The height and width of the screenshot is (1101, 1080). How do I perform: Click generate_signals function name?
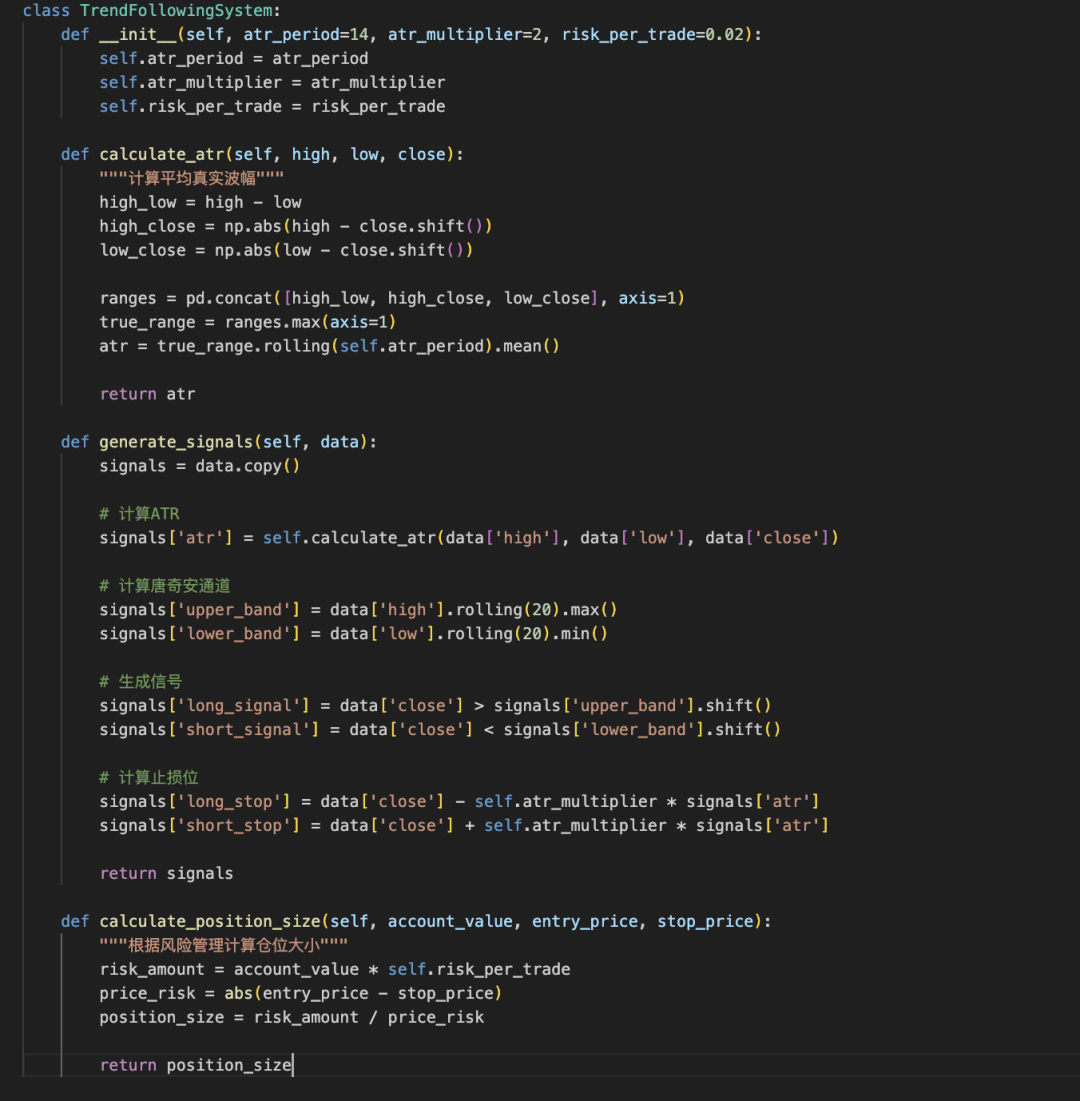click(x=176, y=442)
